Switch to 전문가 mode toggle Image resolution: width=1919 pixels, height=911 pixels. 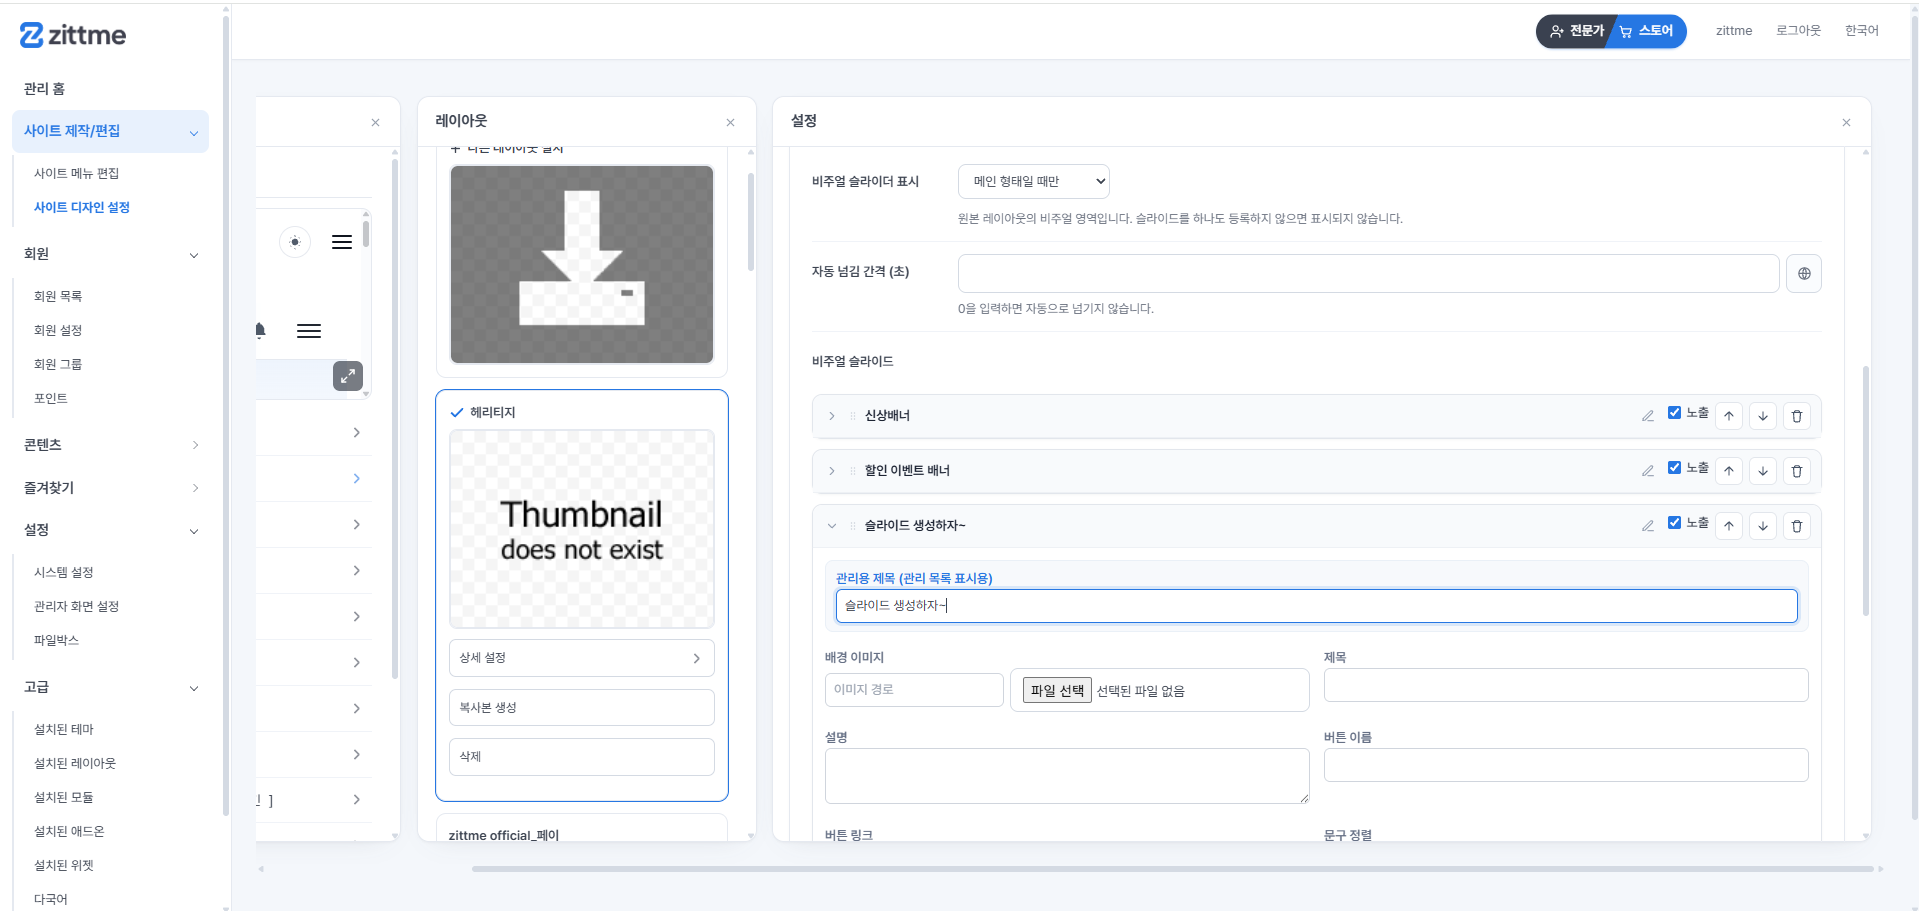click(x=1577, y=31)
